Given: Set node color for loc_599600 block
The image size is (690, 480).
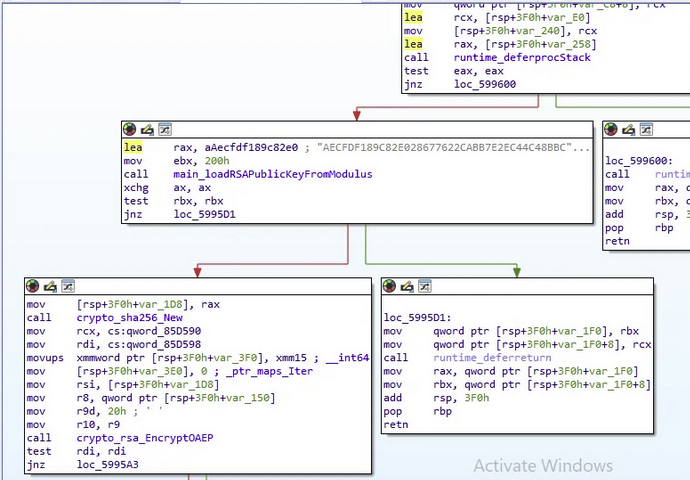Looking at the screenshot, I should [x=612, y=130].
